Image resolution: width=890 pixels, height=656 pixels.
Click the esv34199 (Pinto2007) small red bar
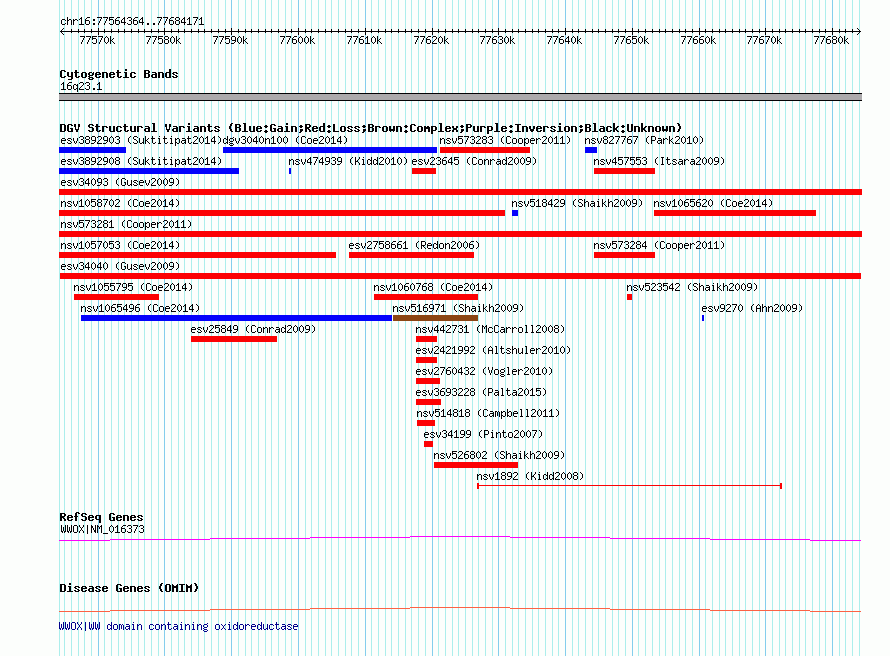428,444
